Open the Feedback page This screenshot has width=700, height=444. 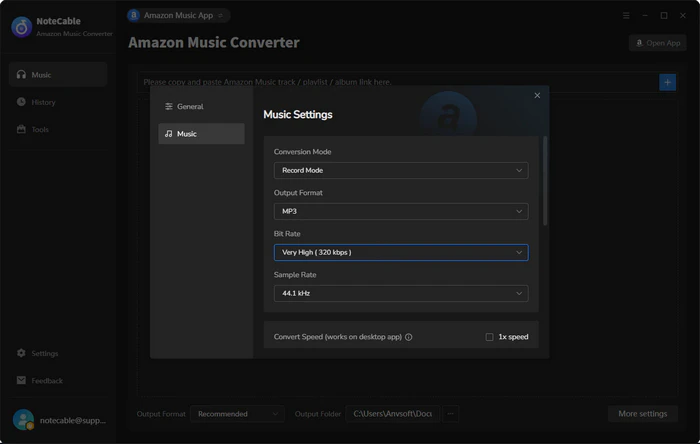58,380
